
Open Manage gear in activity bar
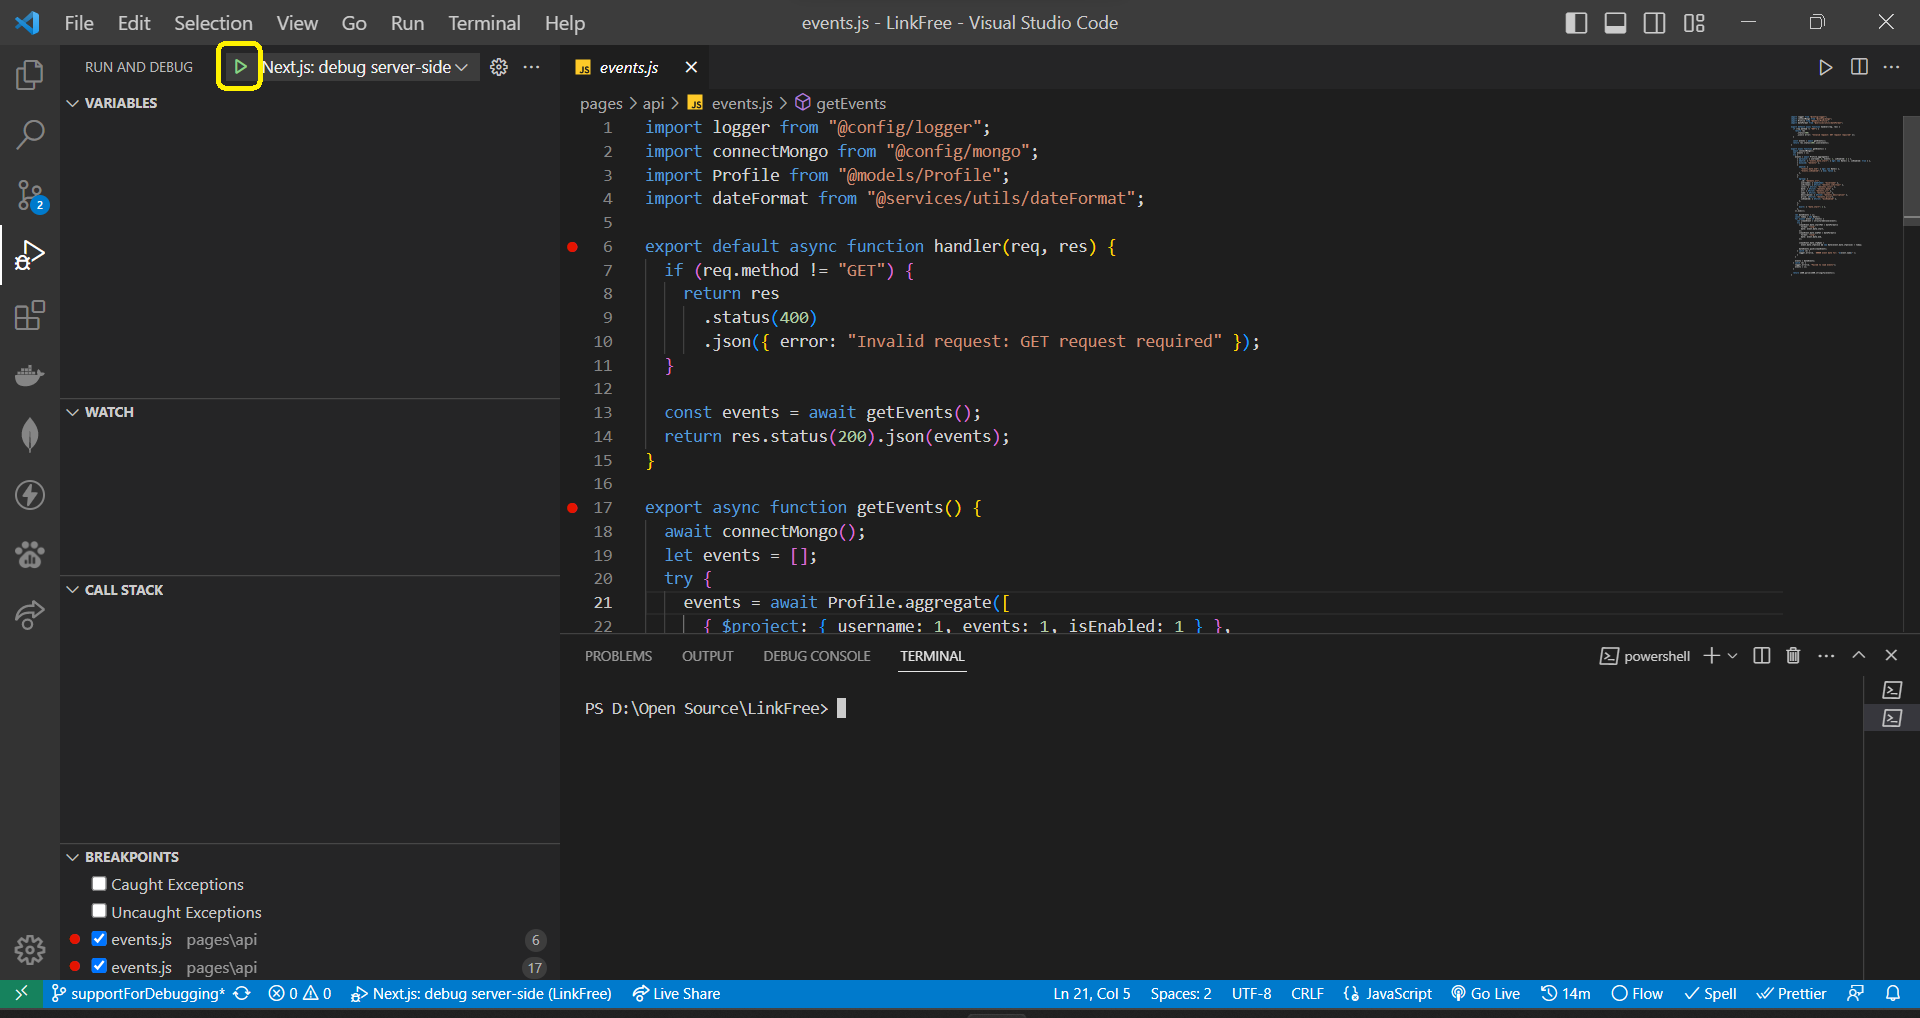tap(30, 949)
